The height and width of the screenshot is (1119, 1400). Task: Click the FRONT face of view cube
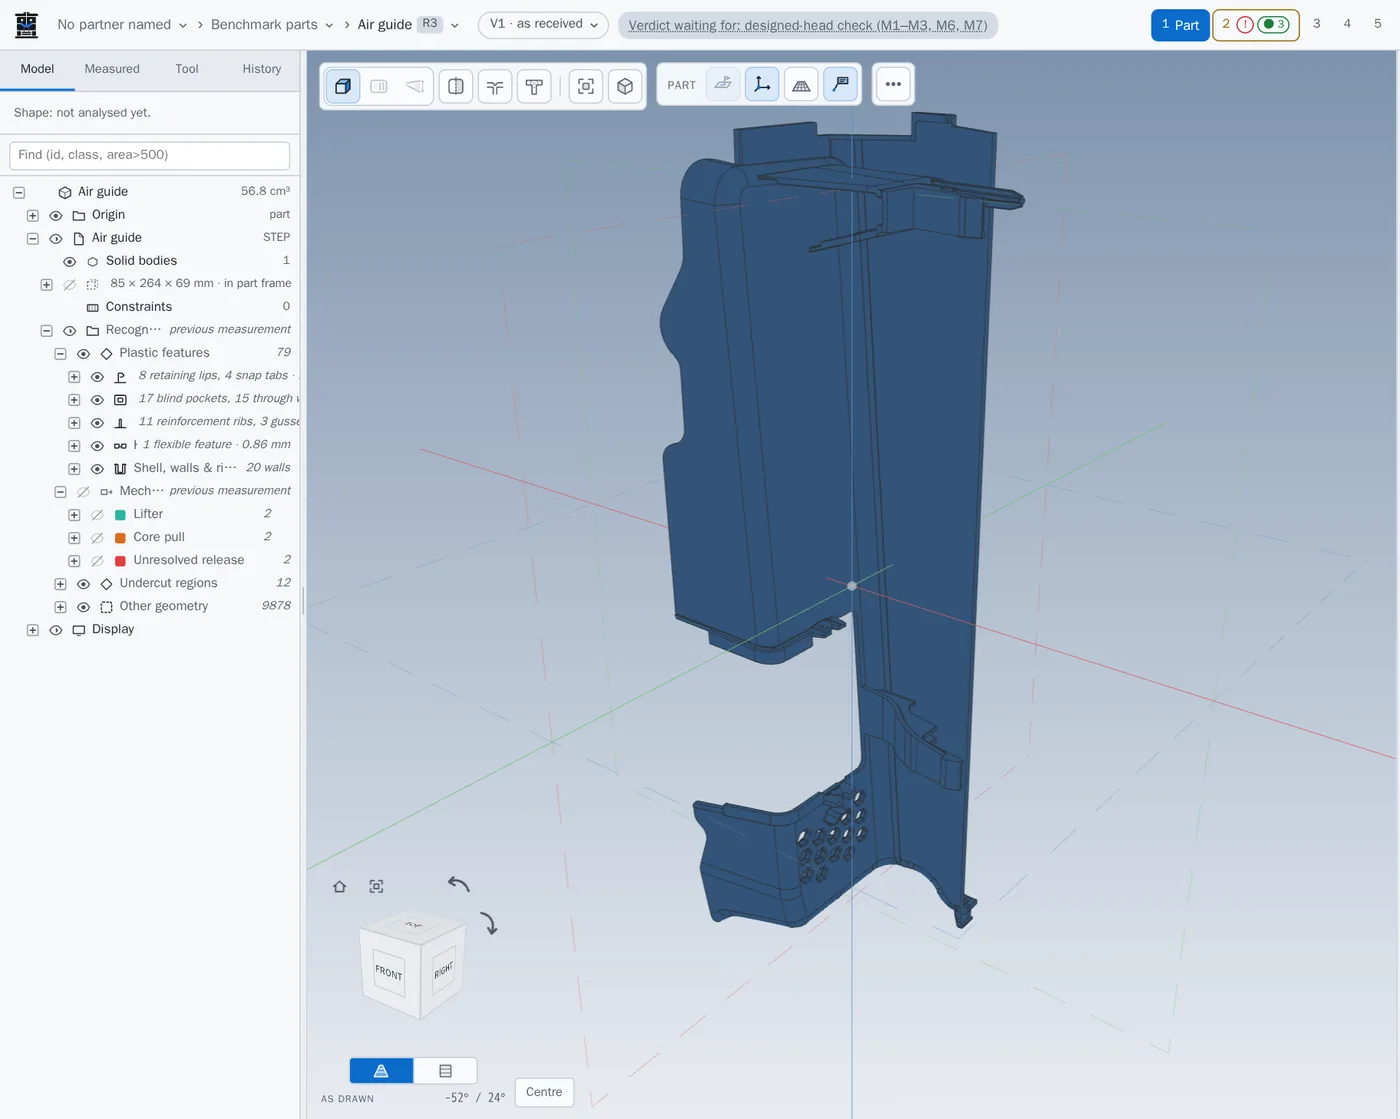(x=389, y=972)
